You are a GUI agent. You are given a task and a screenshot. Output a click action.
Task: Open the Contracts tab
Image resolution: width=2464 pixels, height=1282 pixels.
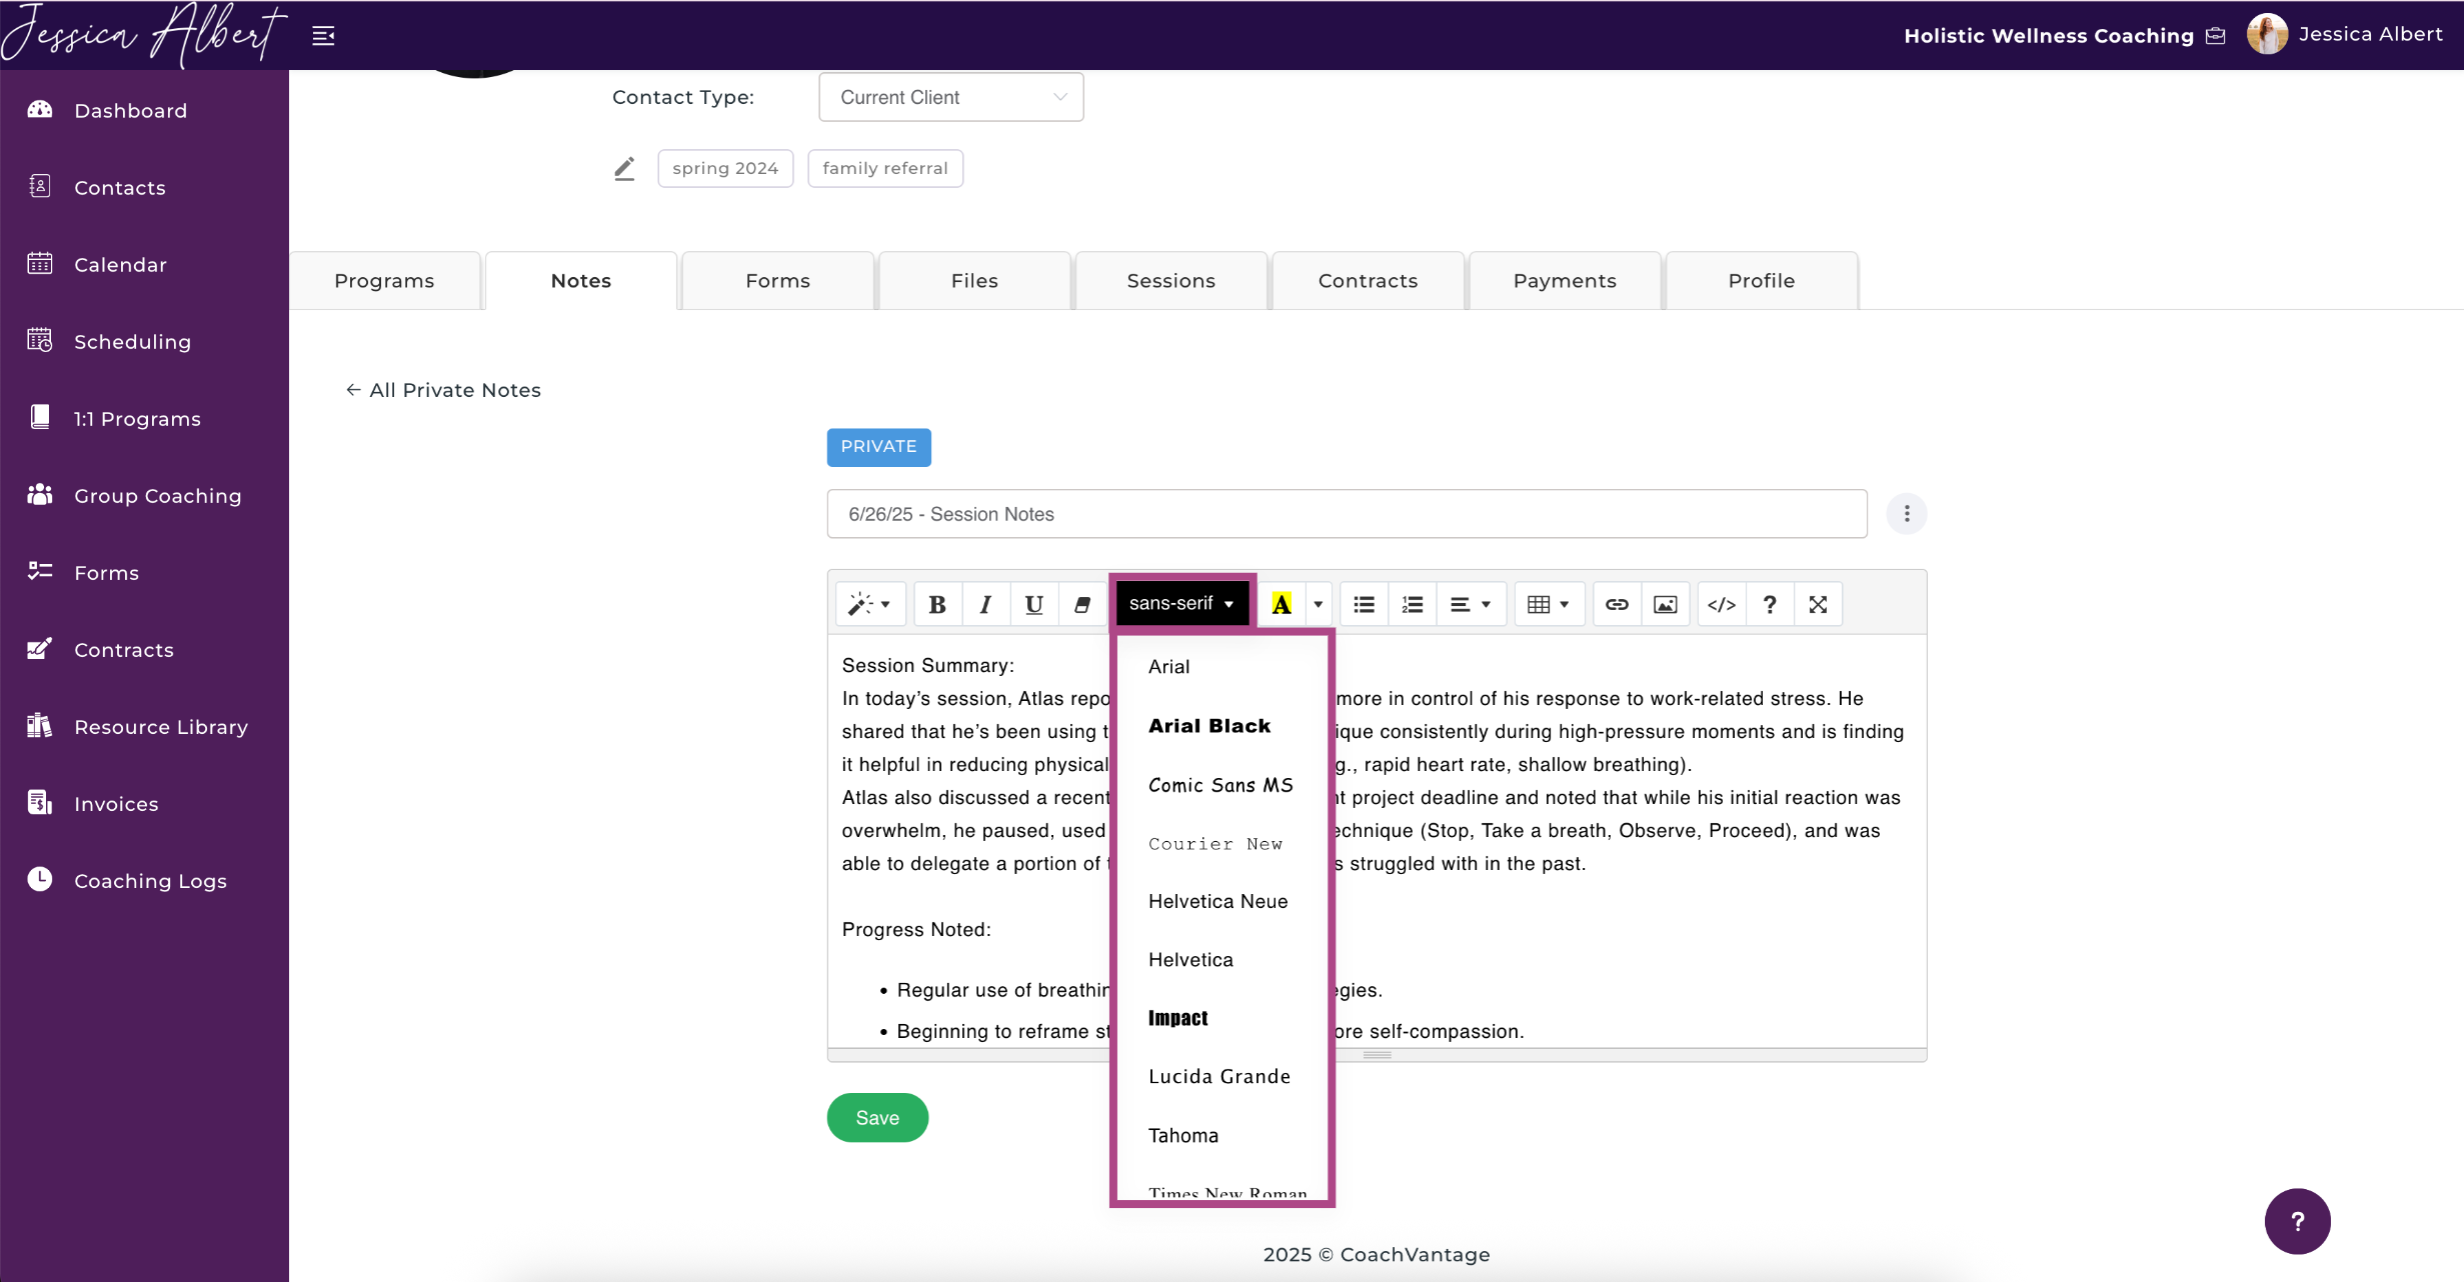1368,281
